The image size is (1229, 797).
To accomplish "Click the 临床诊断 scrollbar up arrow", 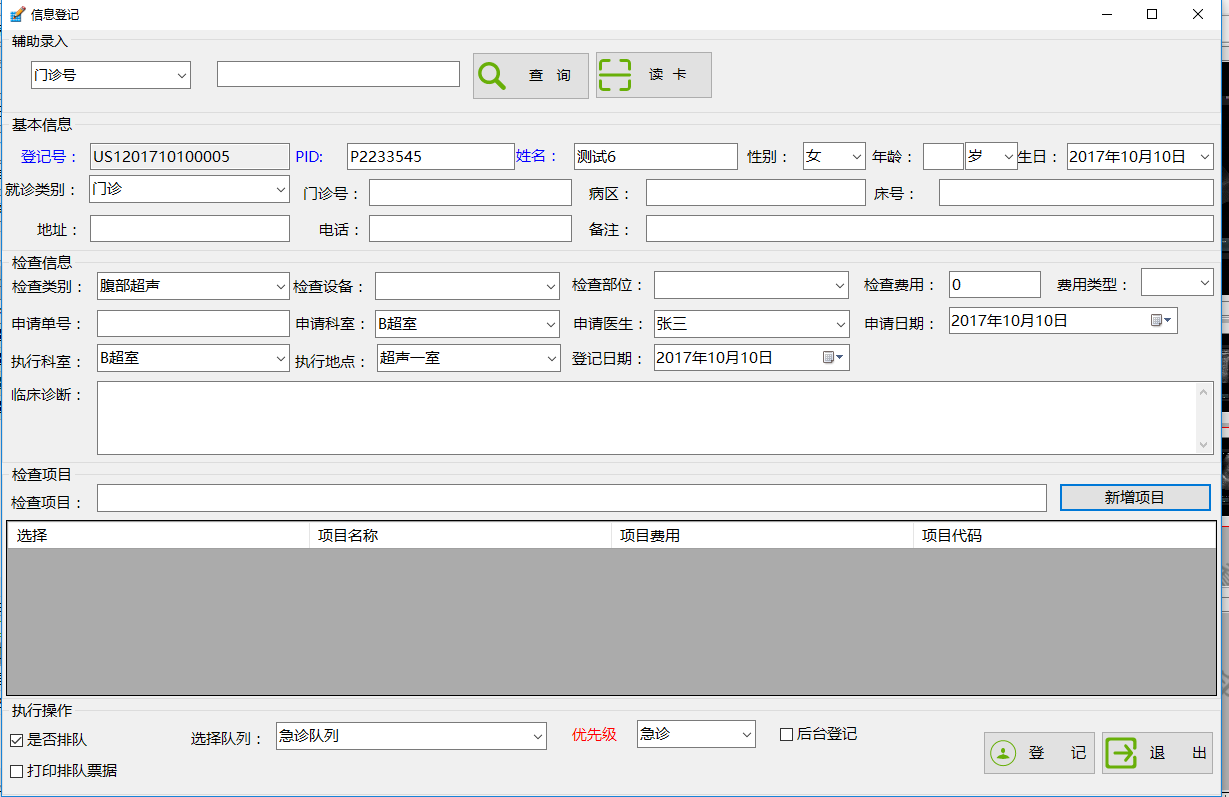I will (x=1204, y=391).
